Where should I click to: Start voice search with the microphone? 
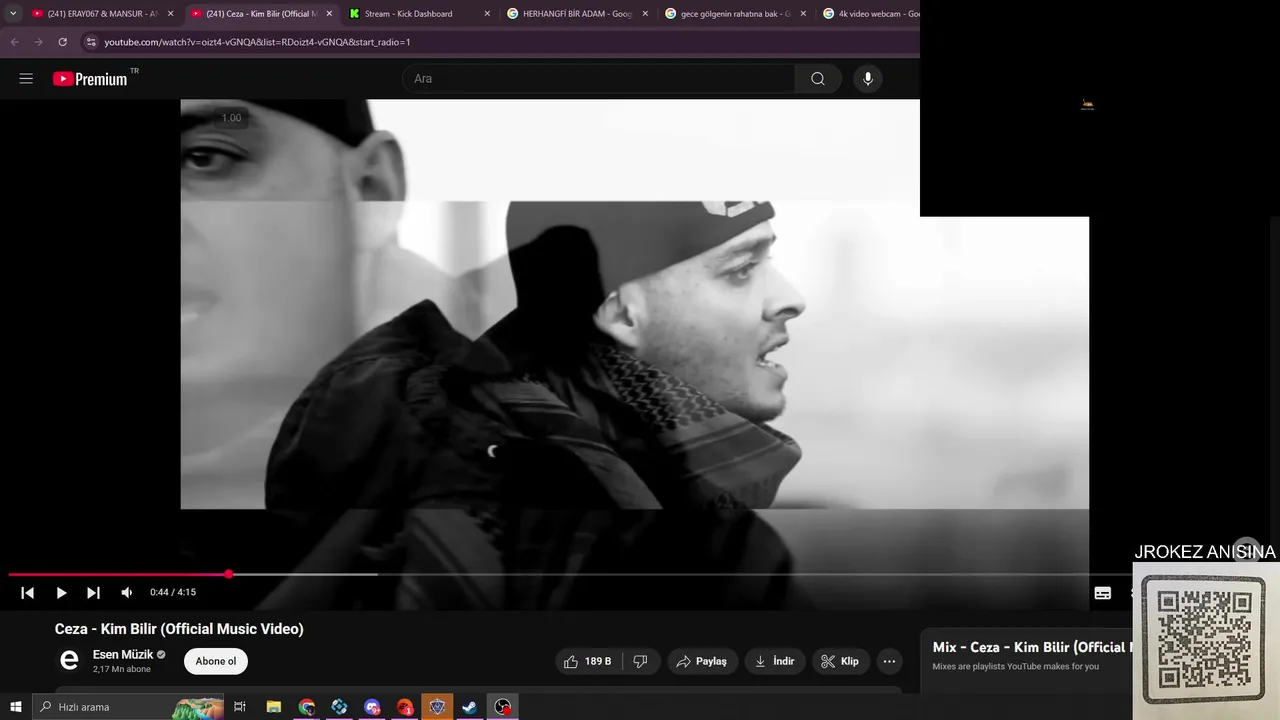tap(868, 79)
